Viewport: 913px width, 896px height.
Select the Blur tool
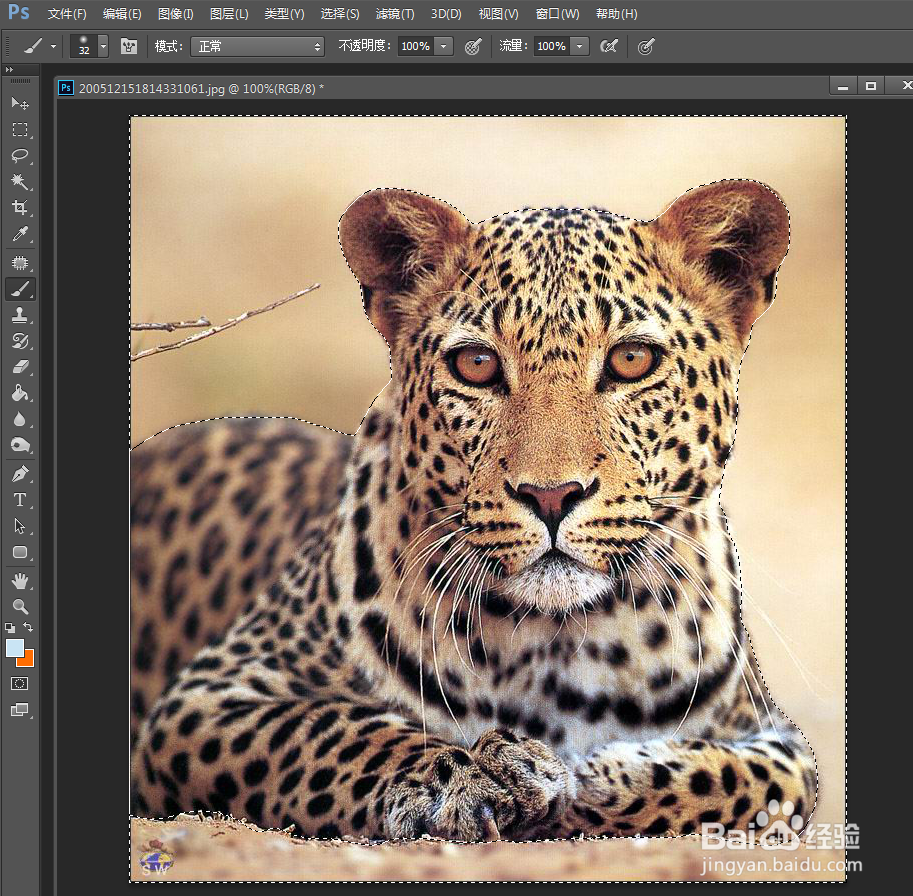pyautogui.click(x=20, y=419)
